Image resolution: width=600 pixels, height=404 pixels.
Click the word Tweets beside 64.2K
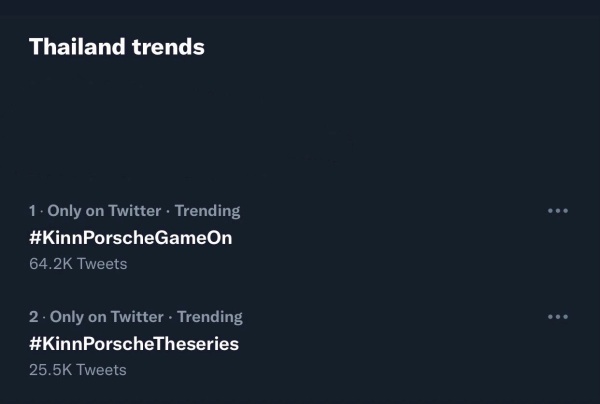[102, 264]
